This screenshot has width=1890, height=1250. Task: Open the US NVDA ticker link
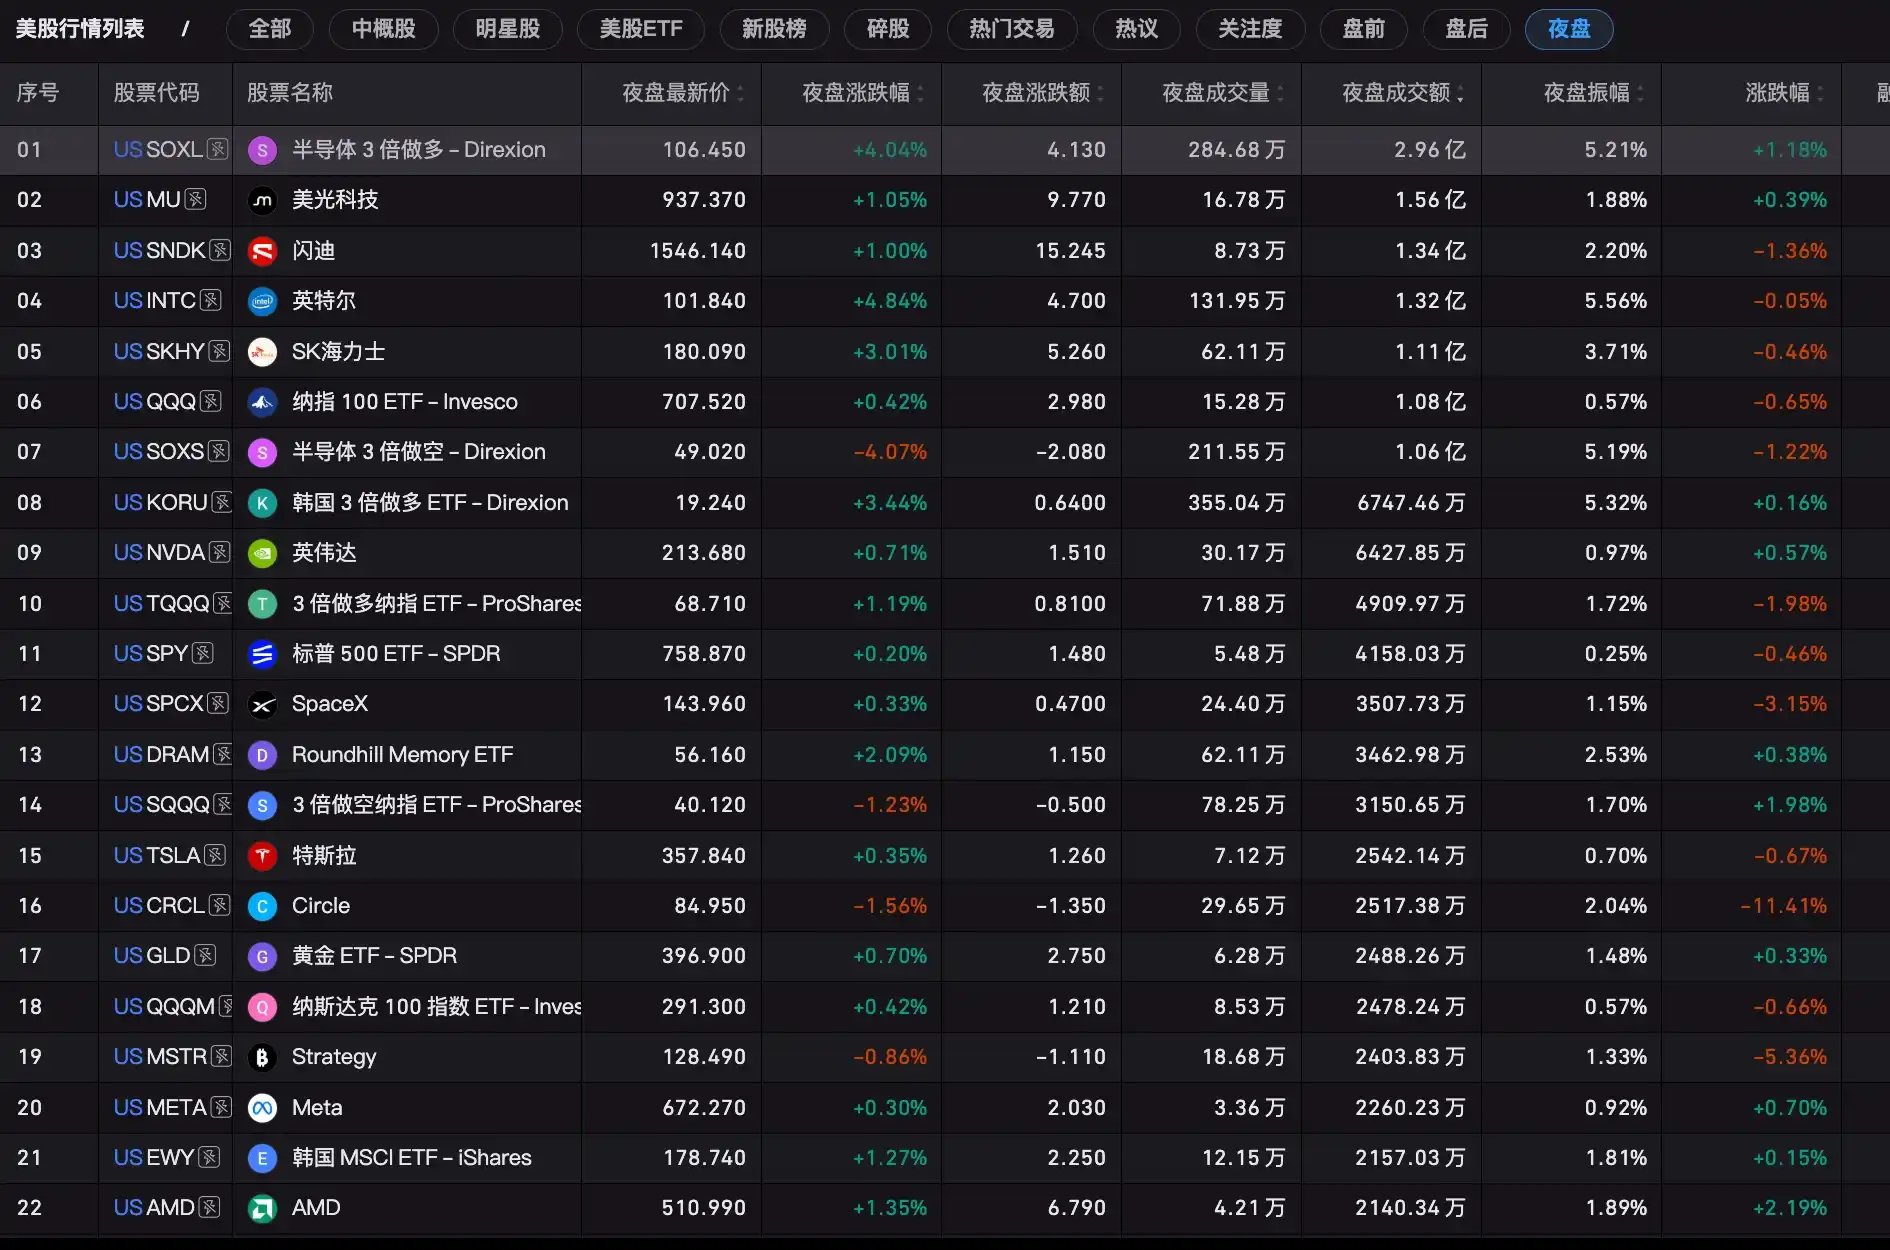(159, 553)
